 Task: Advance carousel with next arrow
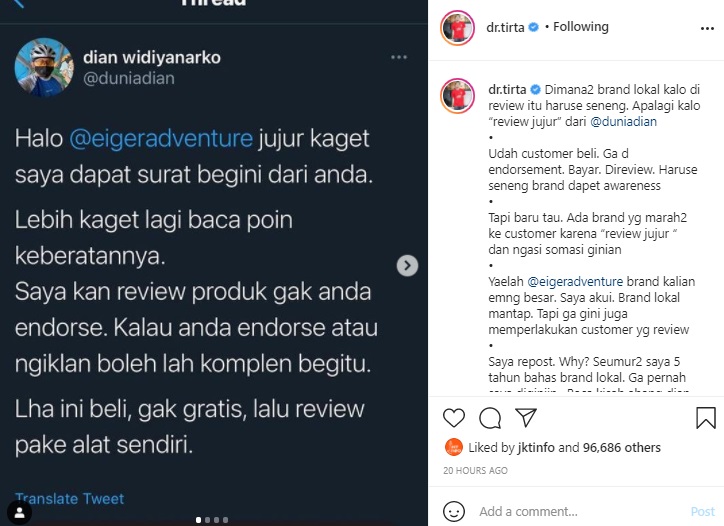tap(407, 266)
